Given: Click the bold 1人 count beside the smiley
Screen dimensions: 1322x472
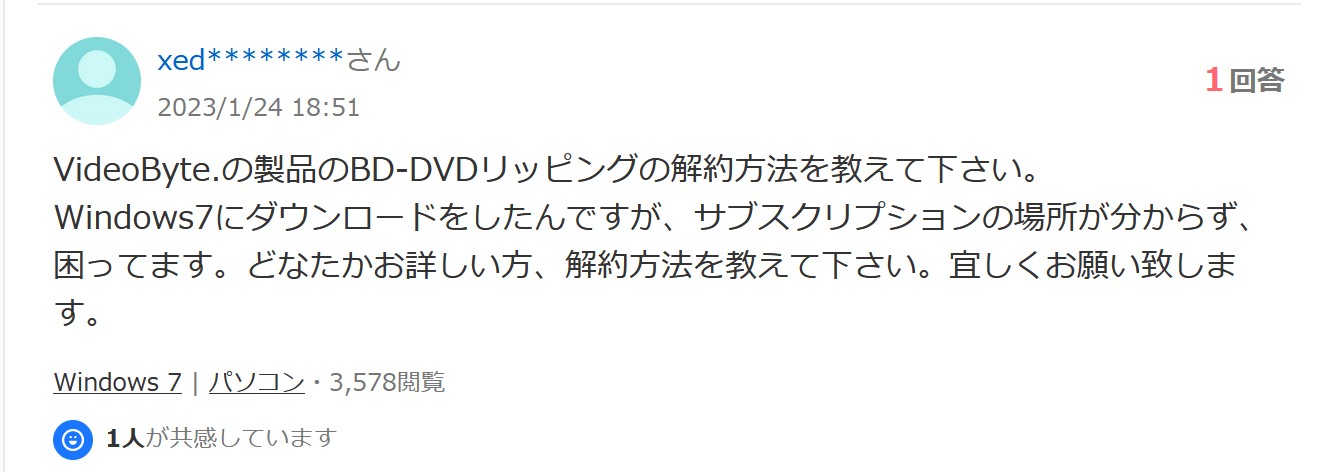Looking at the screenshot, I should 125,438.
